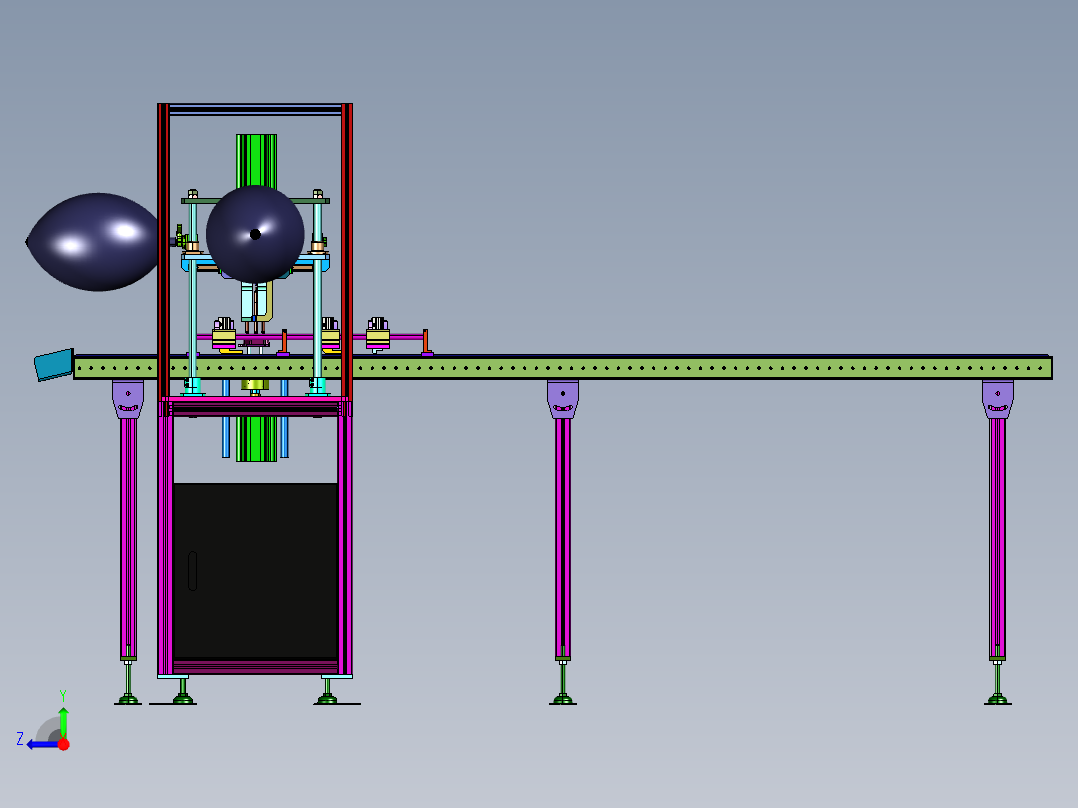Viewport: 1078px width, 808px height.
Task: Select the round dark disc inside frame
Action: coord(255,234)
